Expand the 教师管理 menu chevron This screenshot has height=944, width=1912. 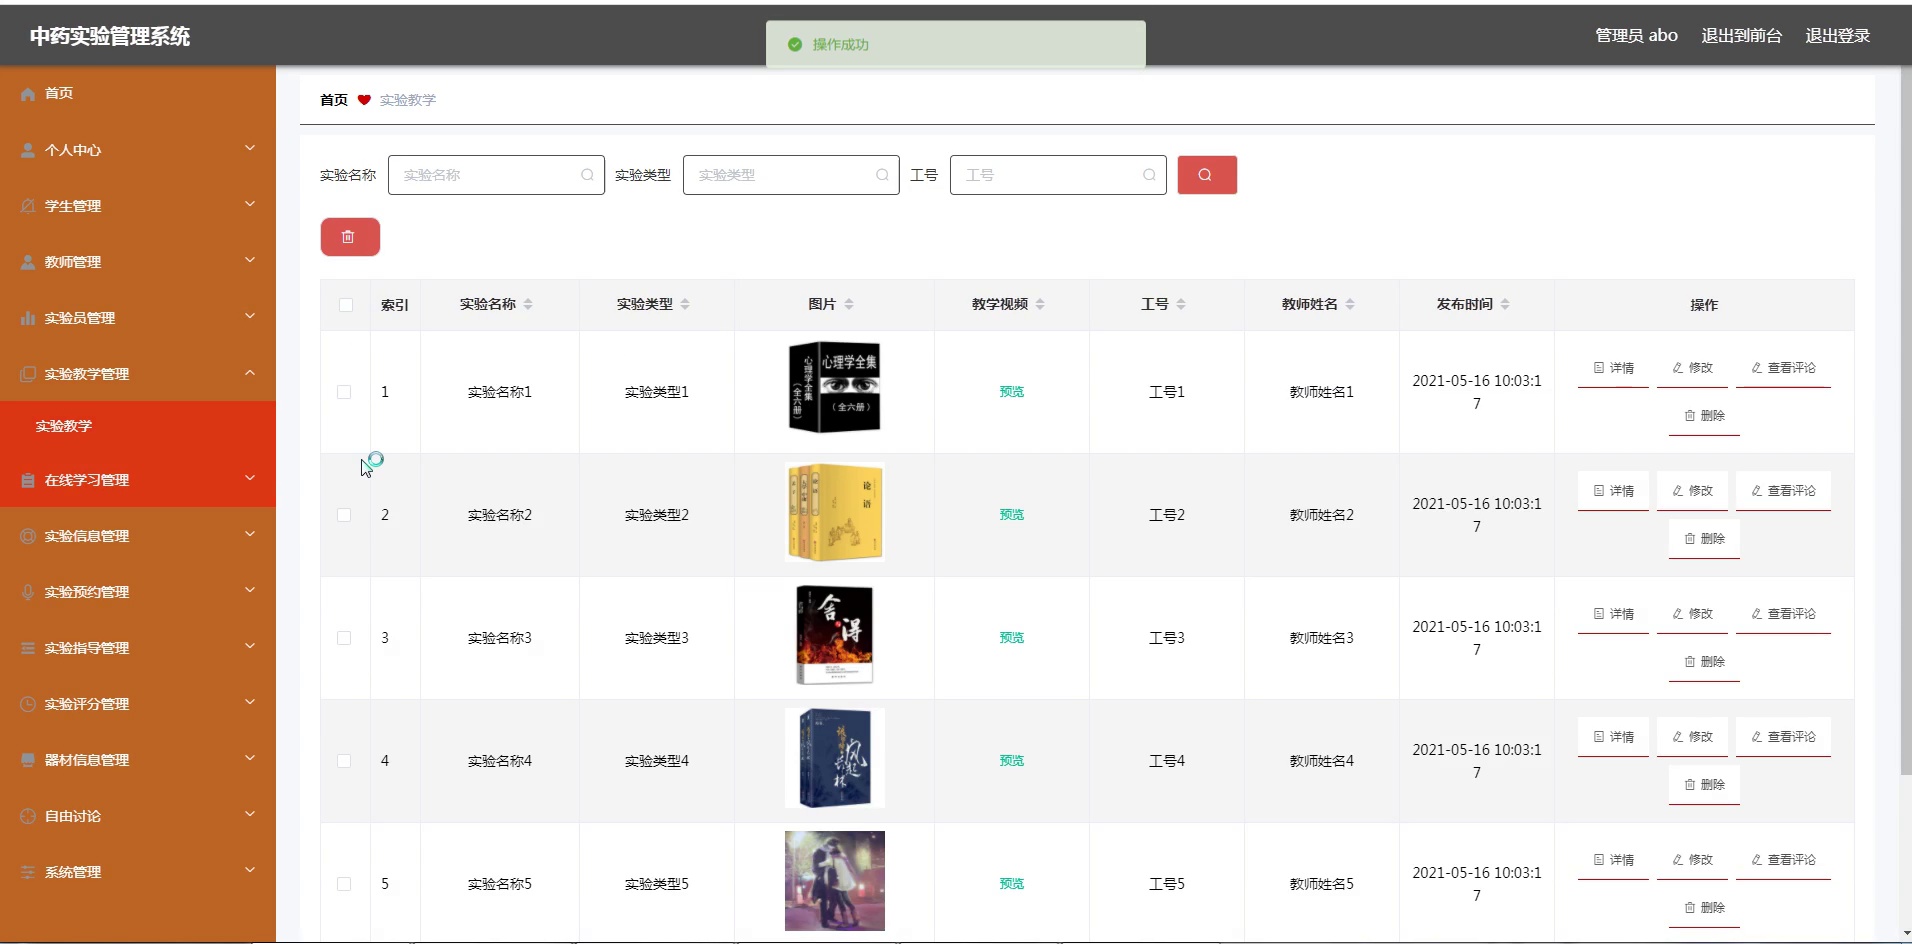250,260
